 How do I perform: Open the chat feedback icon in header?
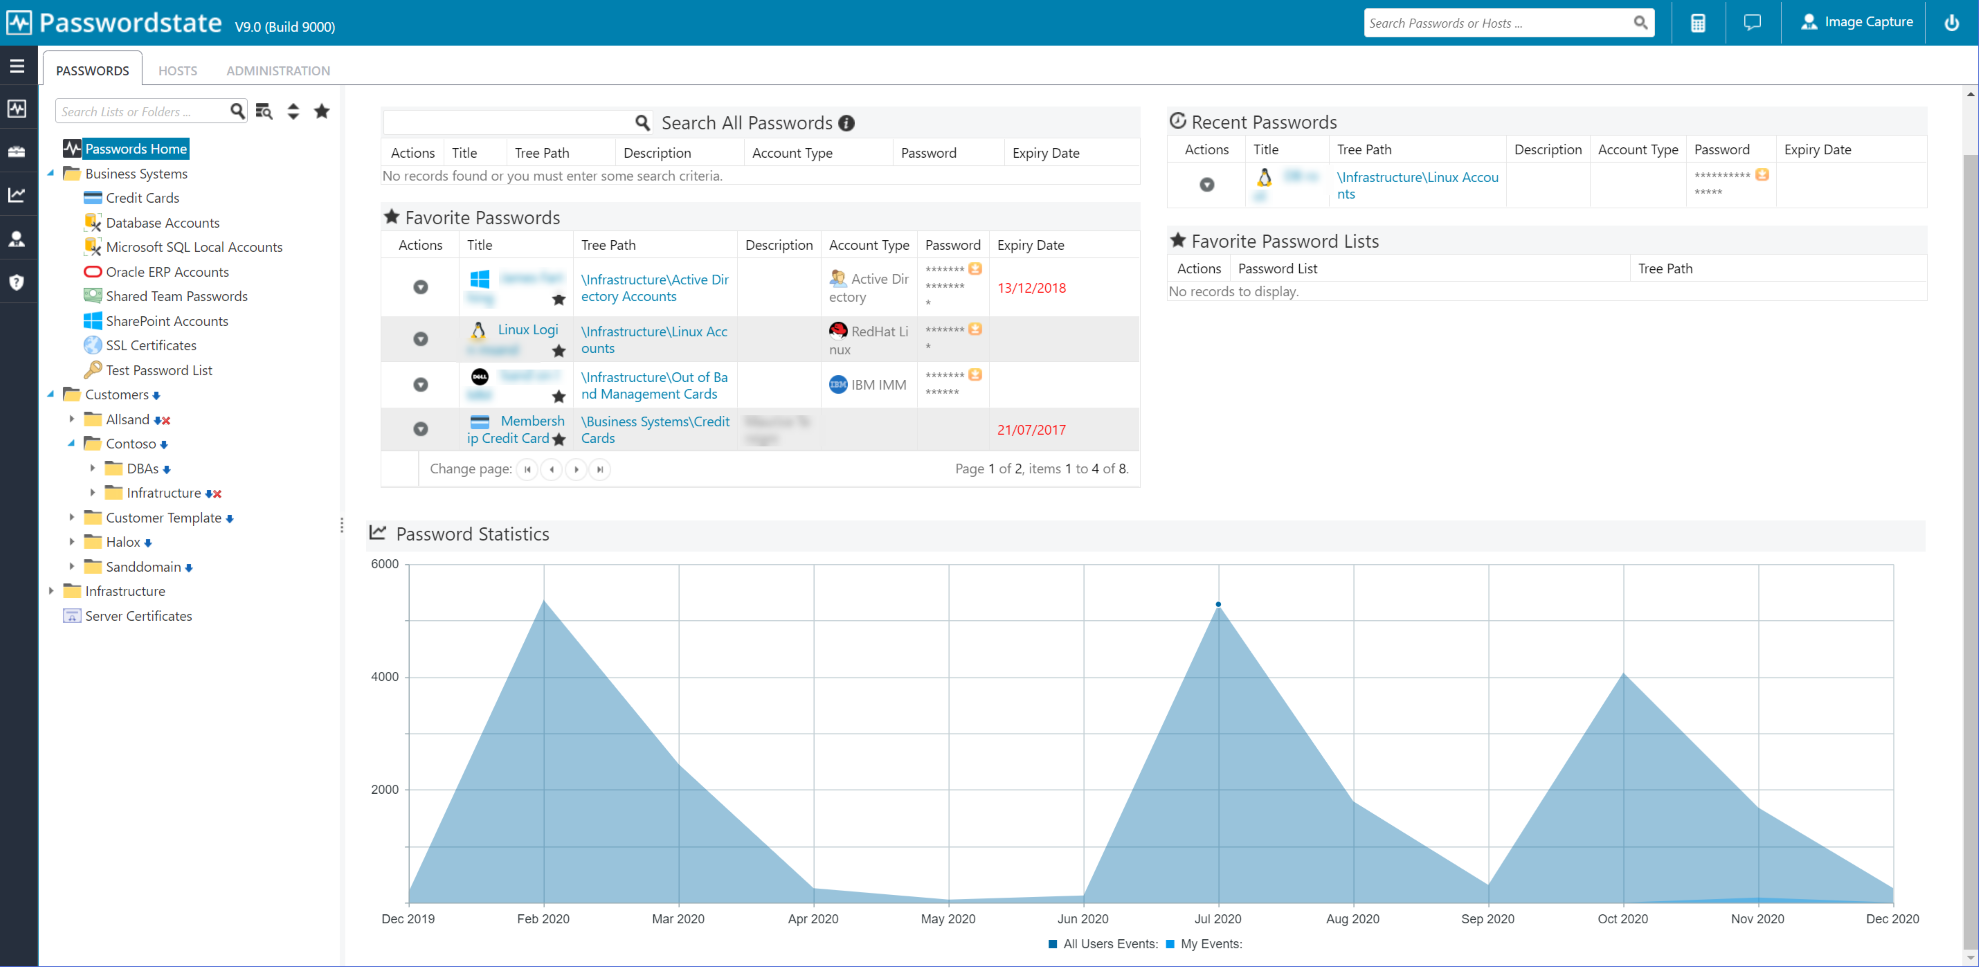(x=1752, y=23)
